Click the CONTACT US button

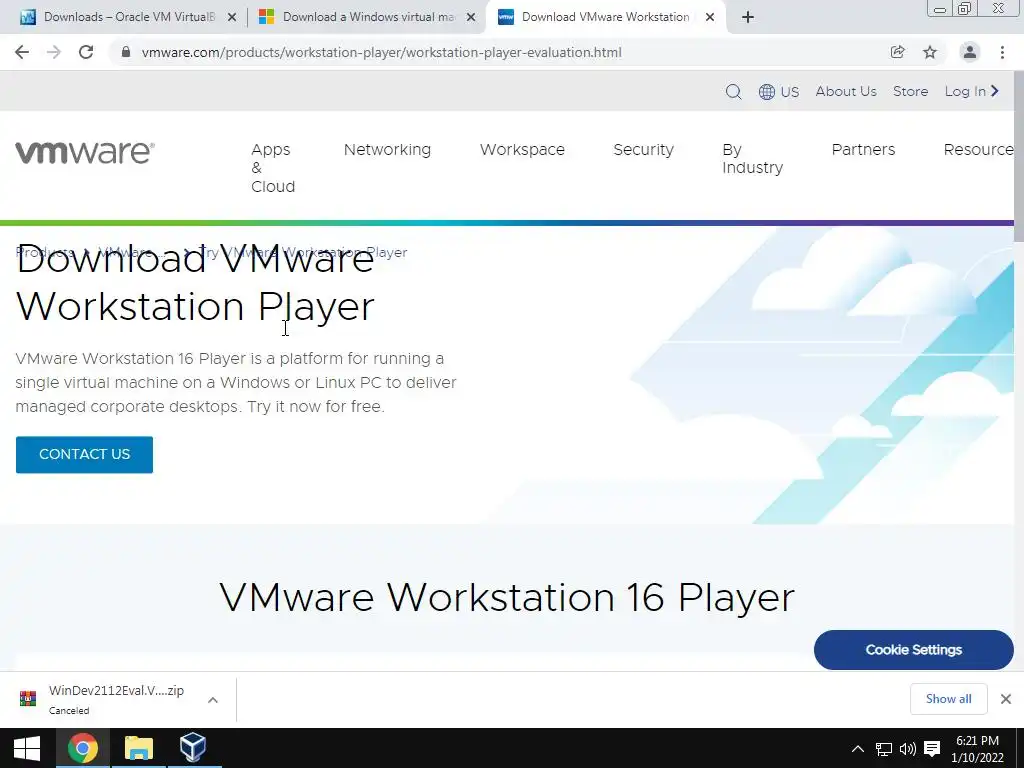pyautogui.click(x=84, y=455)
